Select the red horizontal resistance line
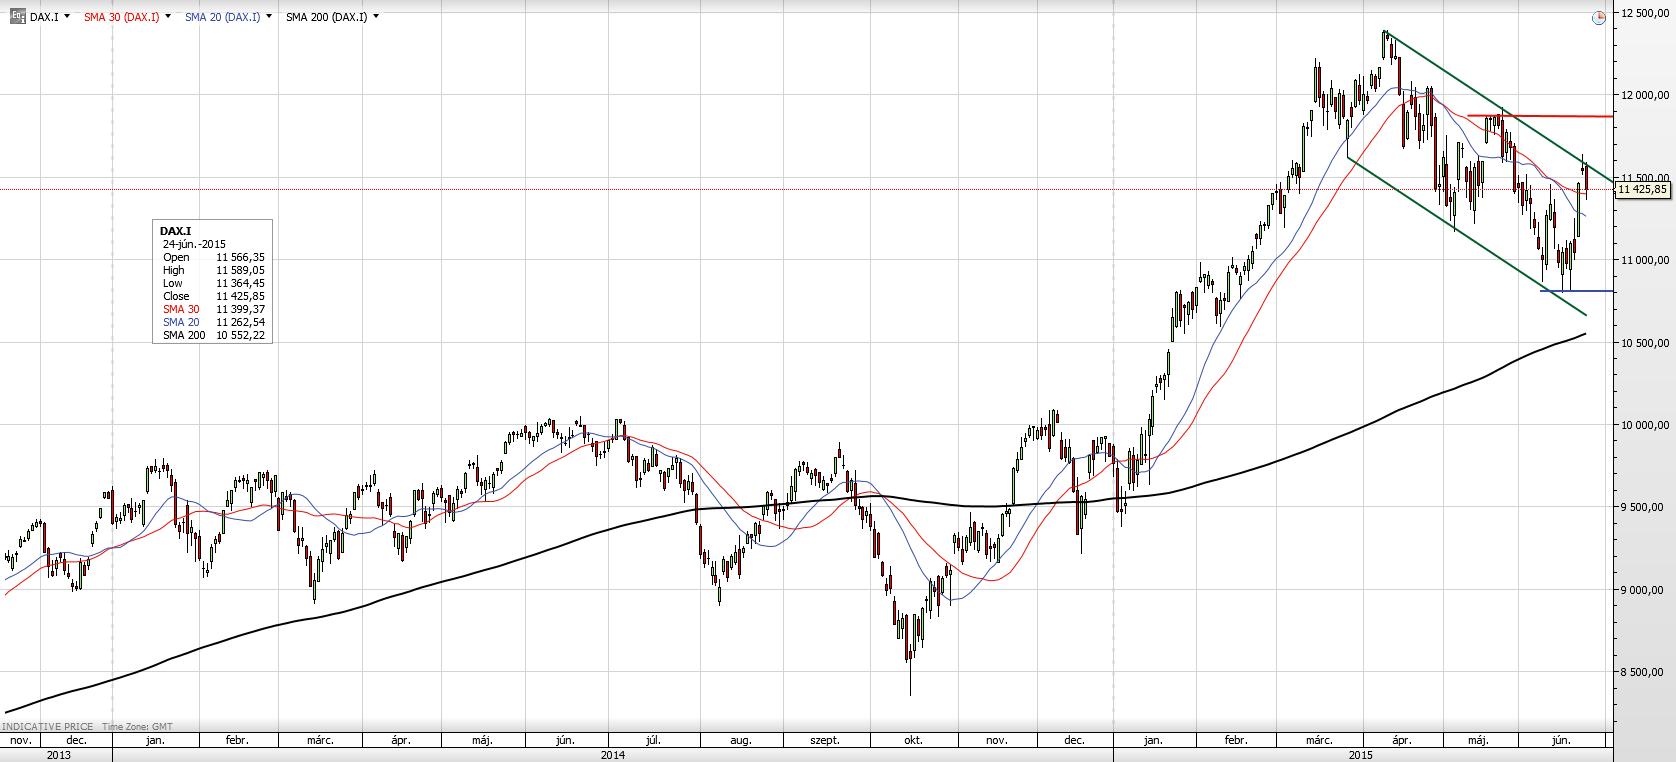1676x762 pixels. pyautogui.click(x=1540, y=116)
